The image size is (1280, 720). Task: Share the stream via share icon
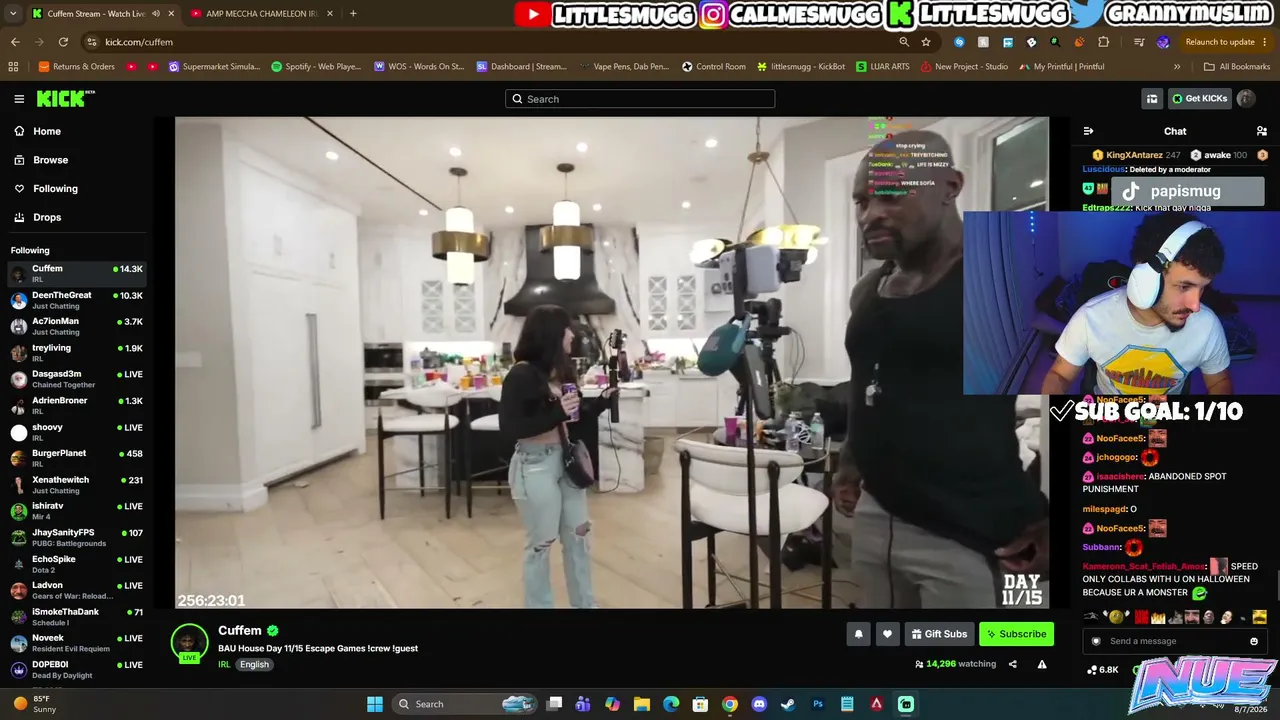click(x=1012, y=664)
